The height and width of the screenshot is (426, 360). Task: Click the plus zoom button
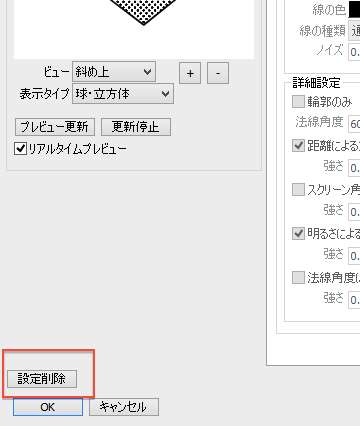coord(190,73)
